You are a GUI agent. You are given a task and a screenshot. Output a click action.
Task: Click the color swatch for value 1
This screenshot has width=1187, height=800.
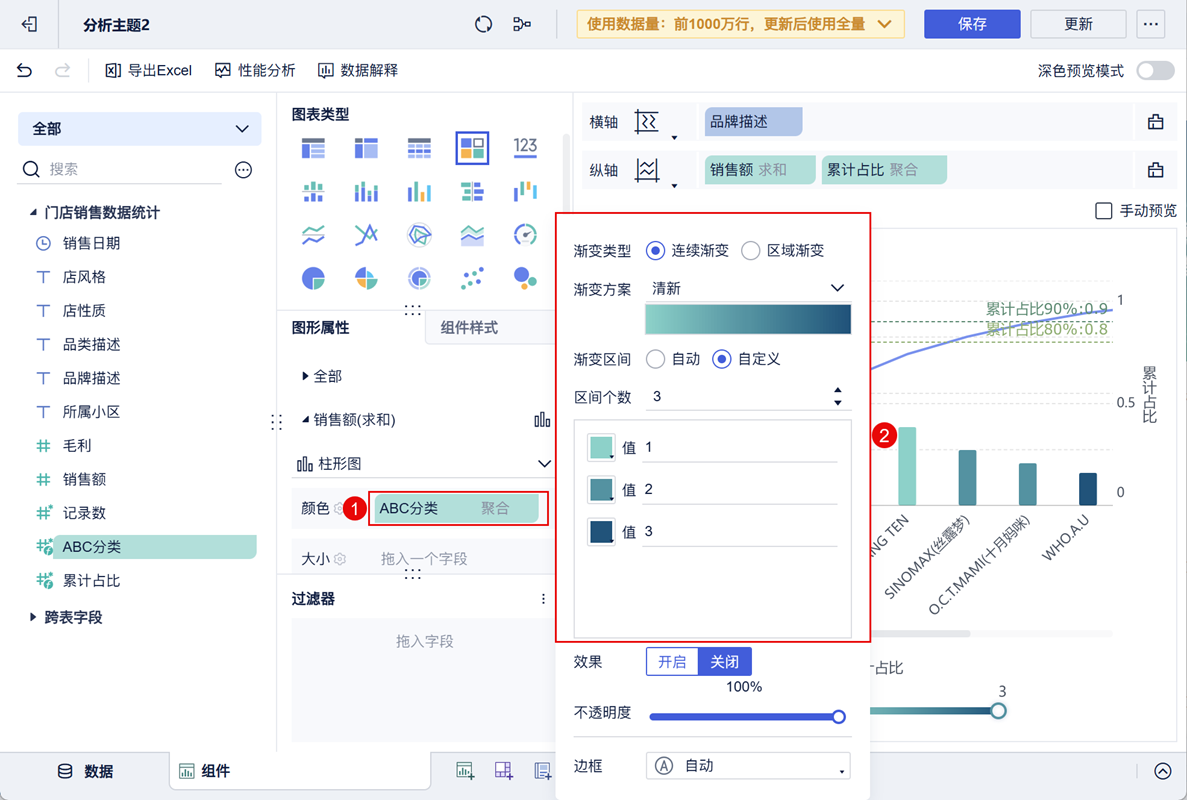point(601,447)
